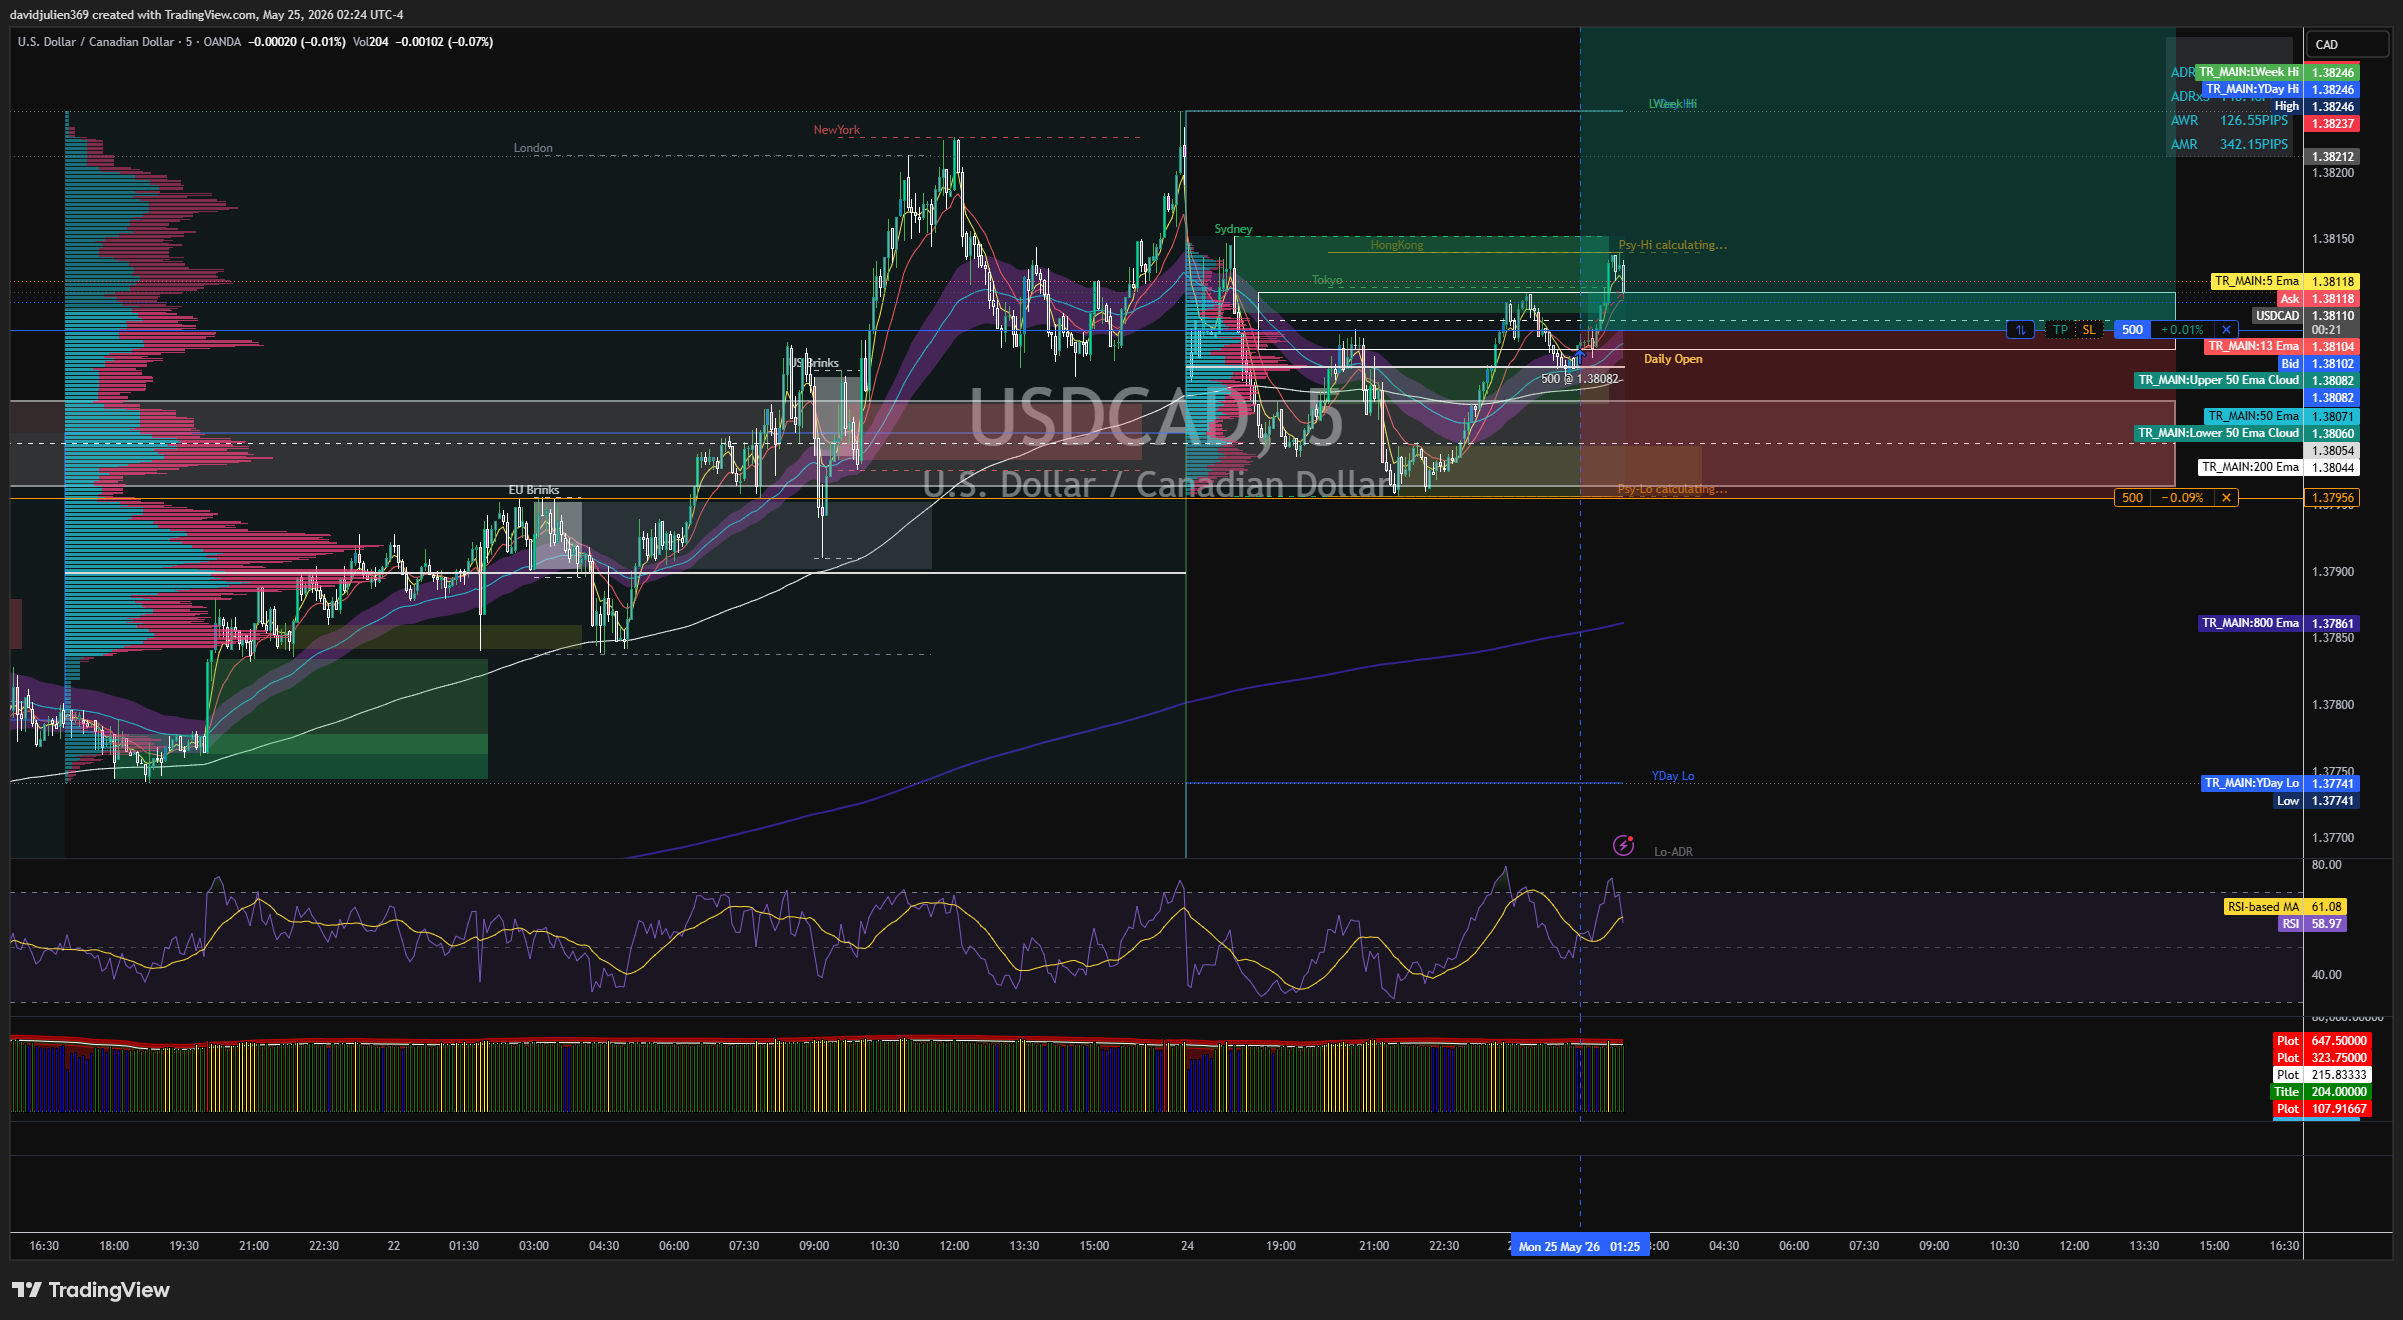Click the TR_MAIN:YDay Lo label

[2252, 784]
